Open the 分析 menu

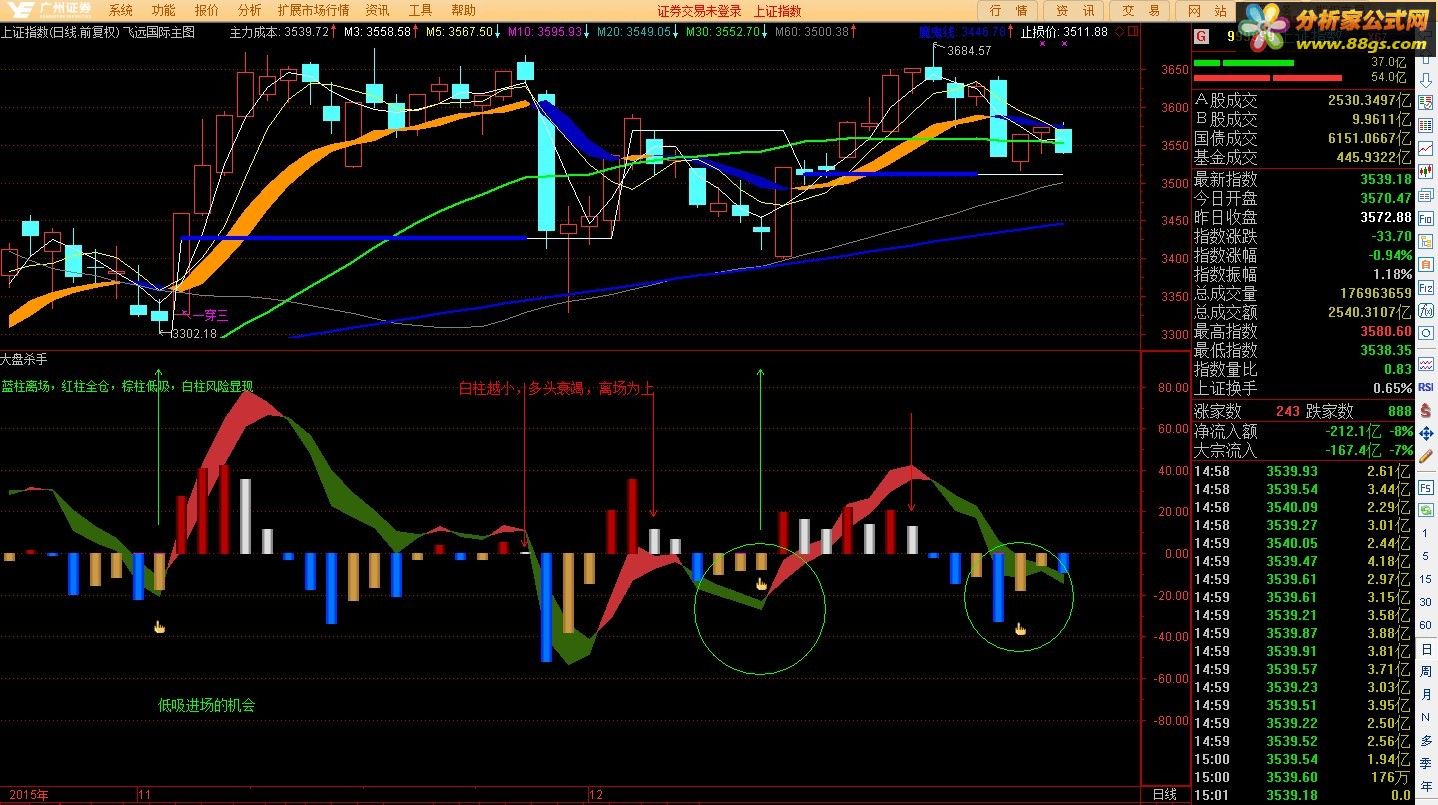point(250,10)
